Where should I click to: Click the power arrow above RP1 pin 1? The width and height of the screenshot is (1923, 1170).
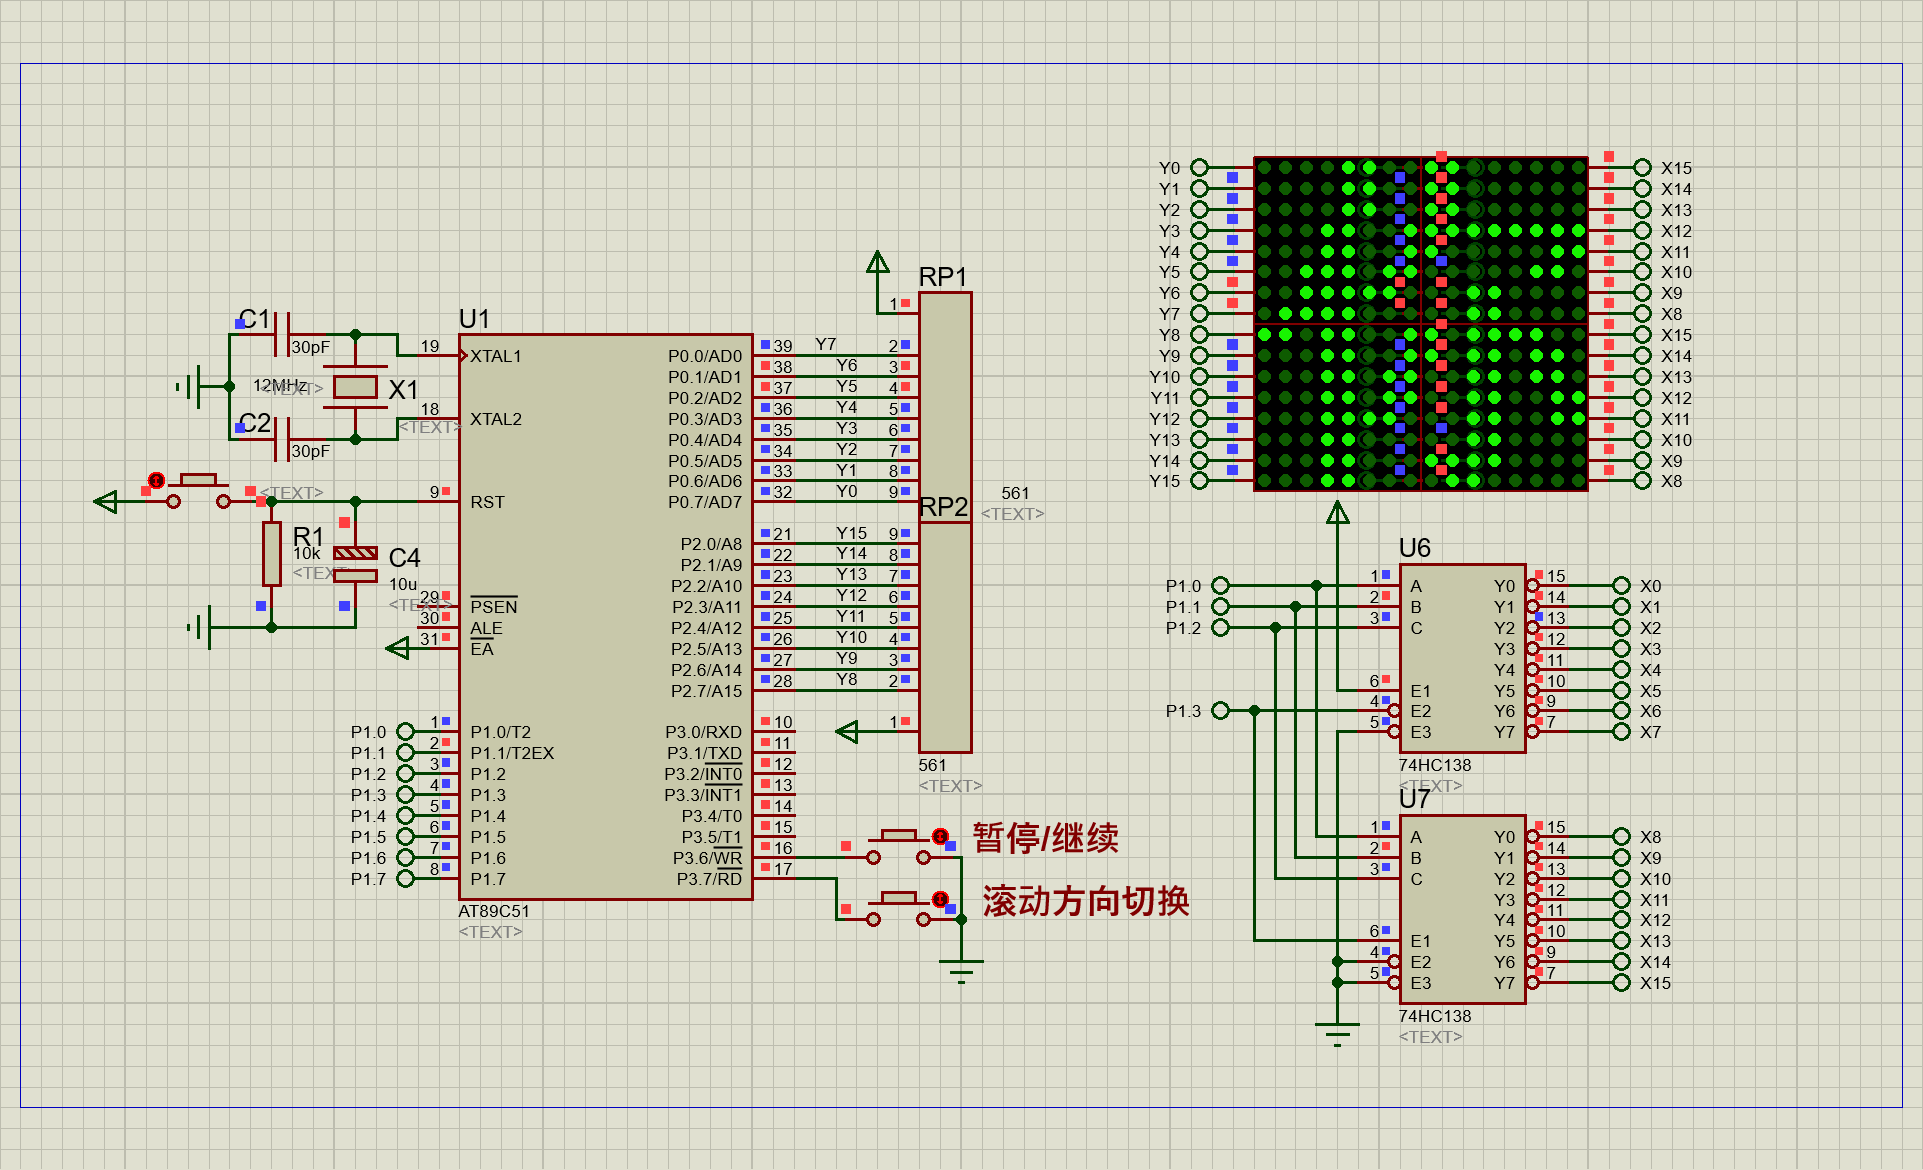[877, 263]
